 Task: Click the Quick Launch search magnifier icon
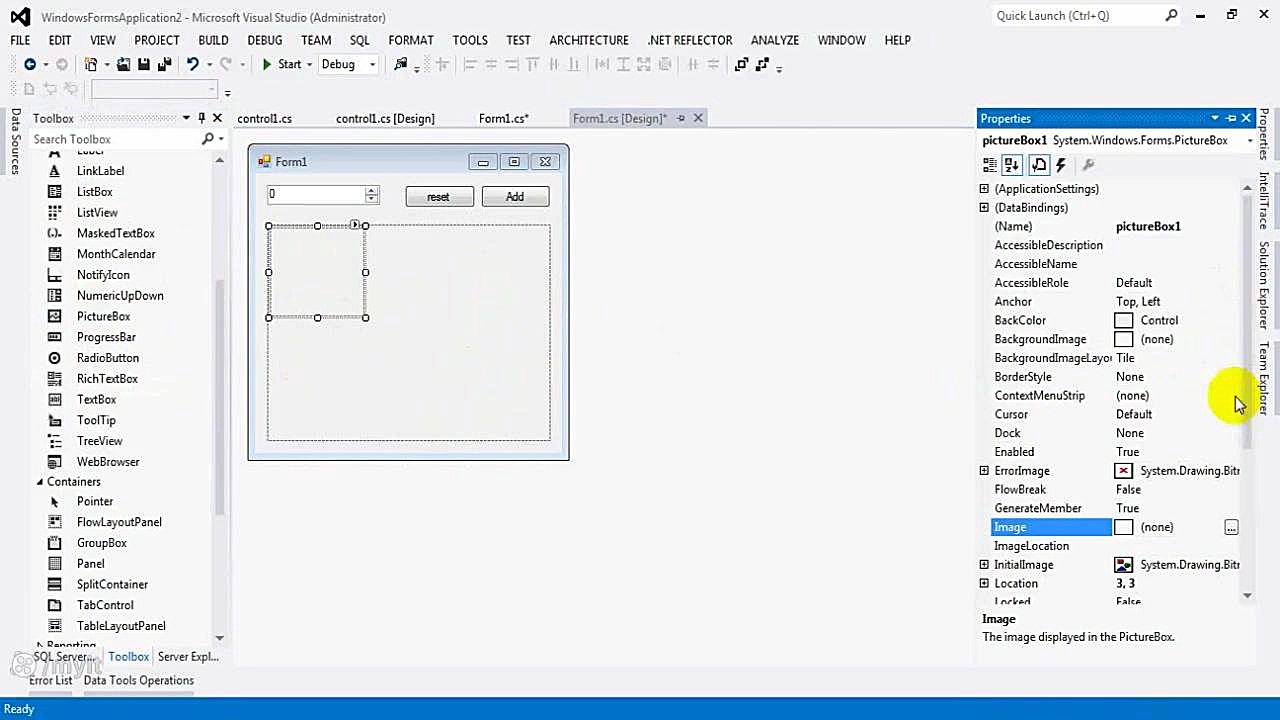pos(1171,16)
